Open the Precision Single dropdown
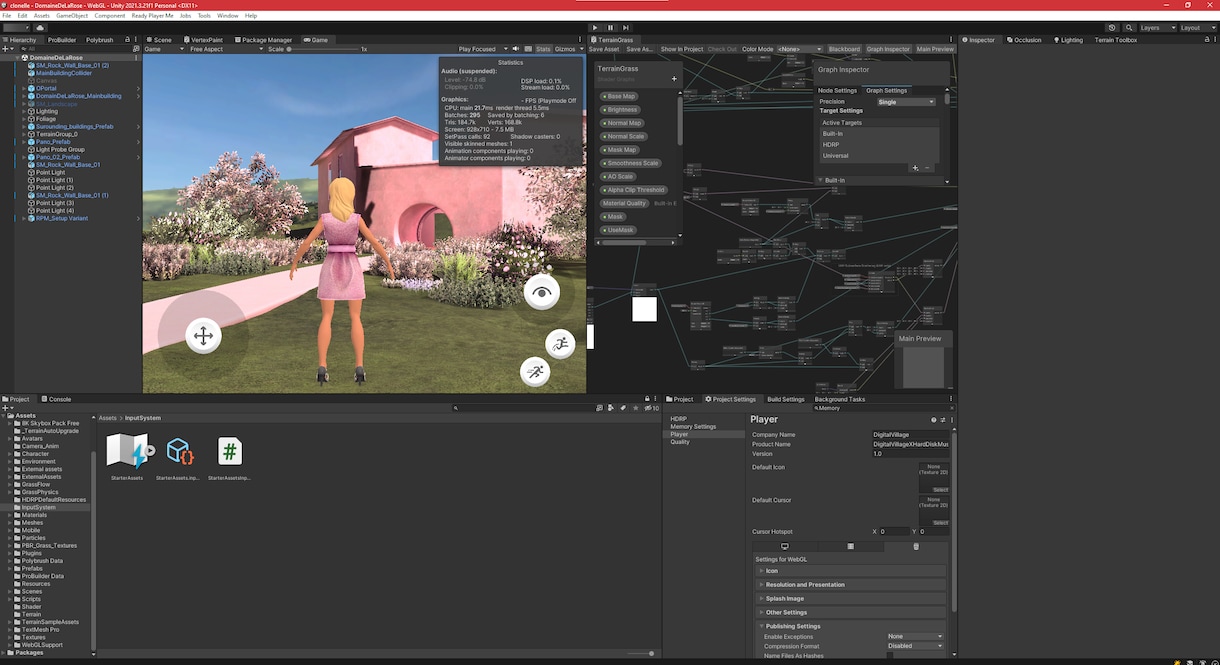1220x665 pixels. pyautogui.click(x=906, y=102)
